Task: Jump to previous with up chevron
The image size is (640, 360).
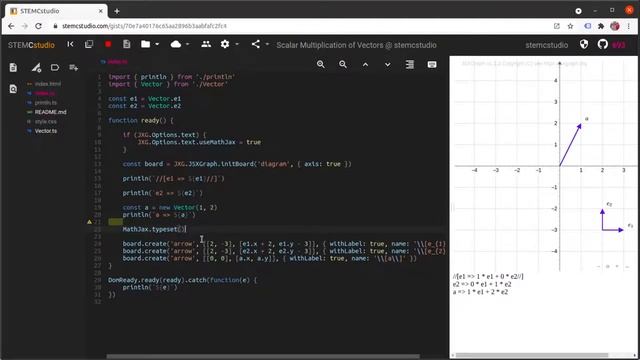Action: (365, 64)
